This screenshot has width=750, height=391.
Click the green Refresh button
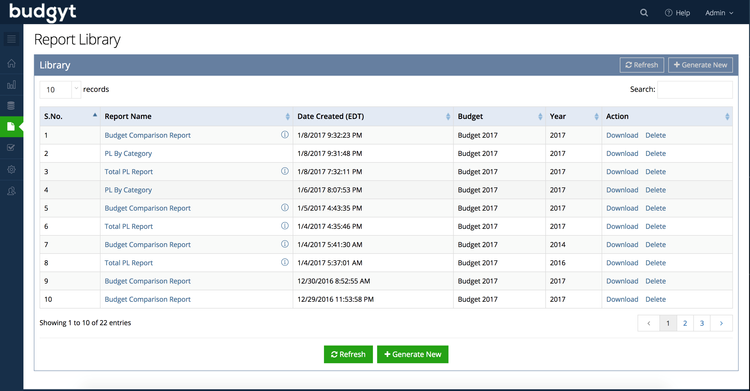(x=348, y=354)
